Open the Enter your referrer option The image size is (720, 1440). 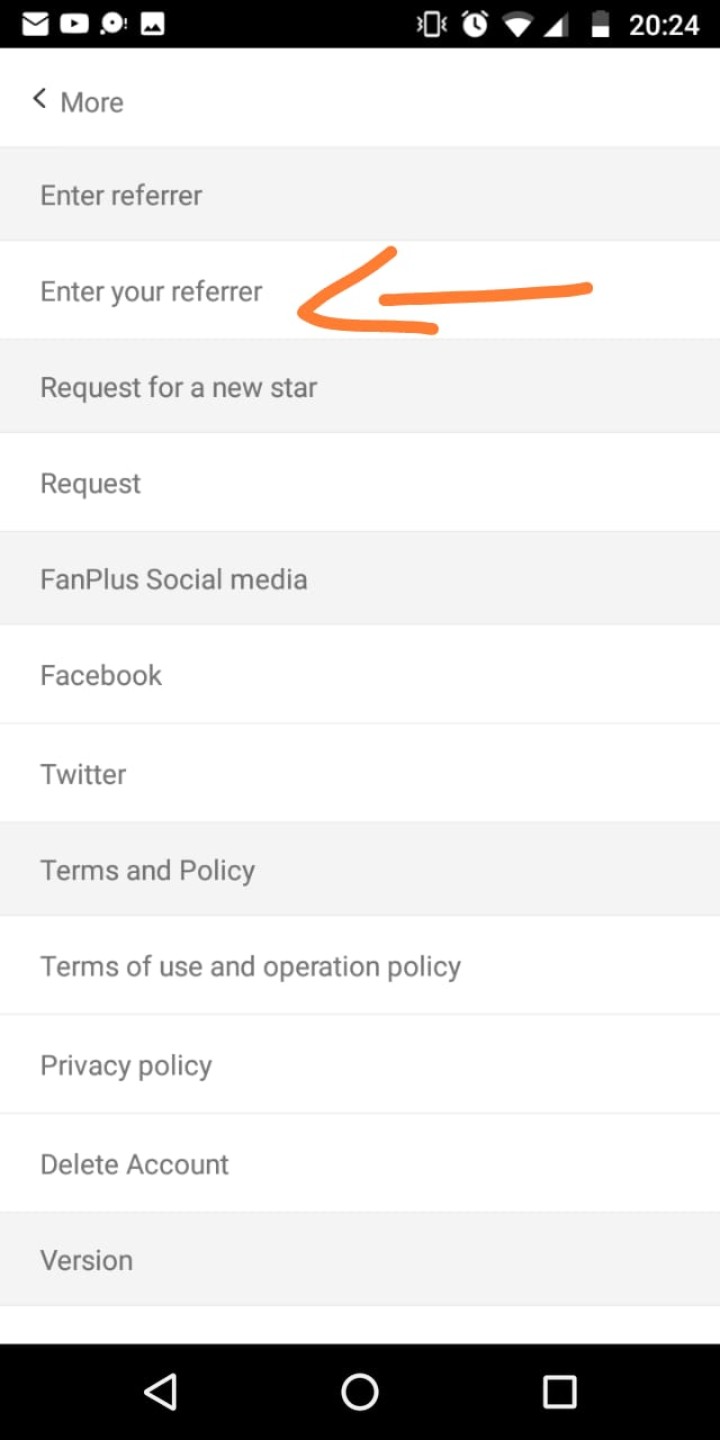coord(151,291)
